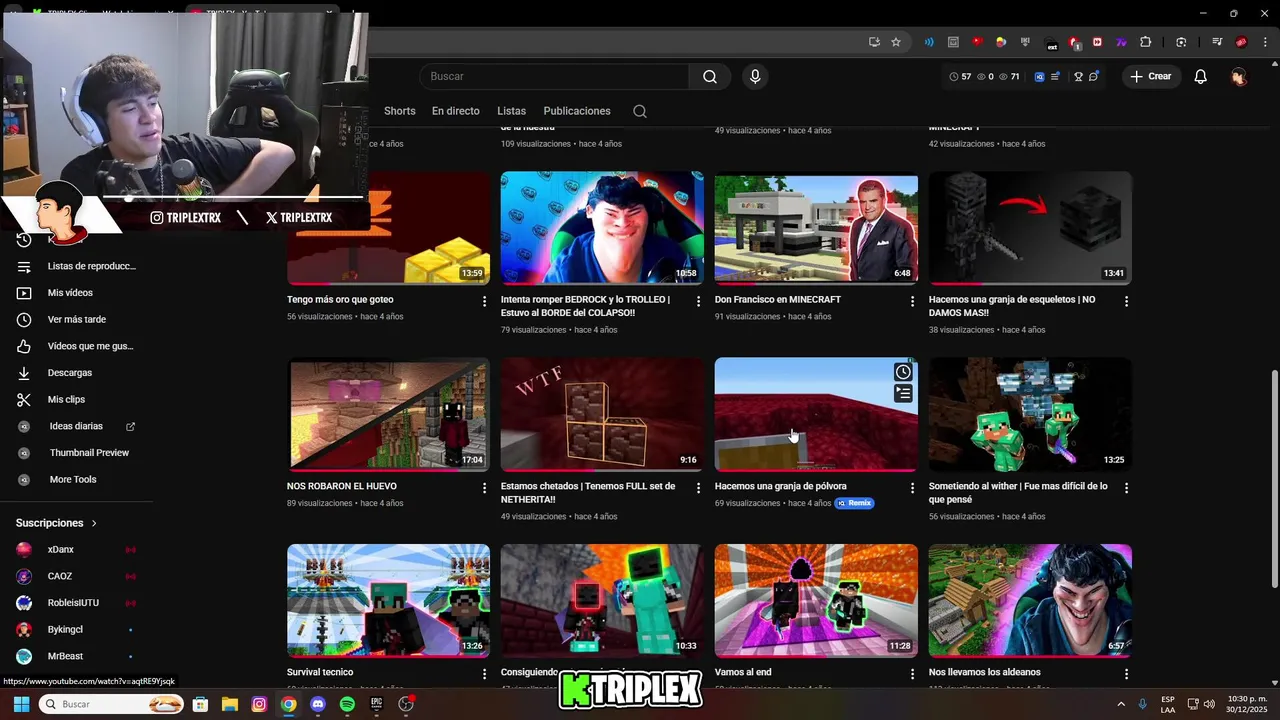This screenshot has height=720, width=1280.
Task: Click the YouTube Buscar search field
Action: pos(553,76)
